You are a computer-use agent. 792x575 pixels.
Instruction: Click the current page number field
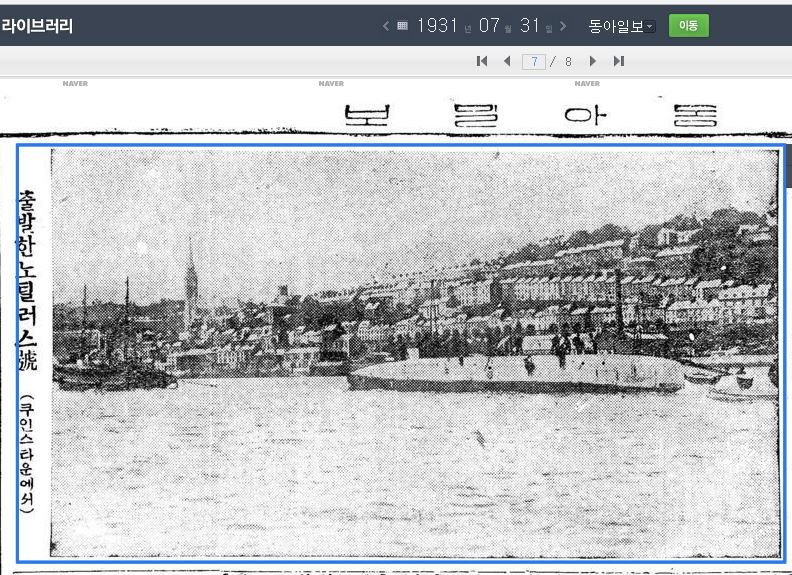535,62
